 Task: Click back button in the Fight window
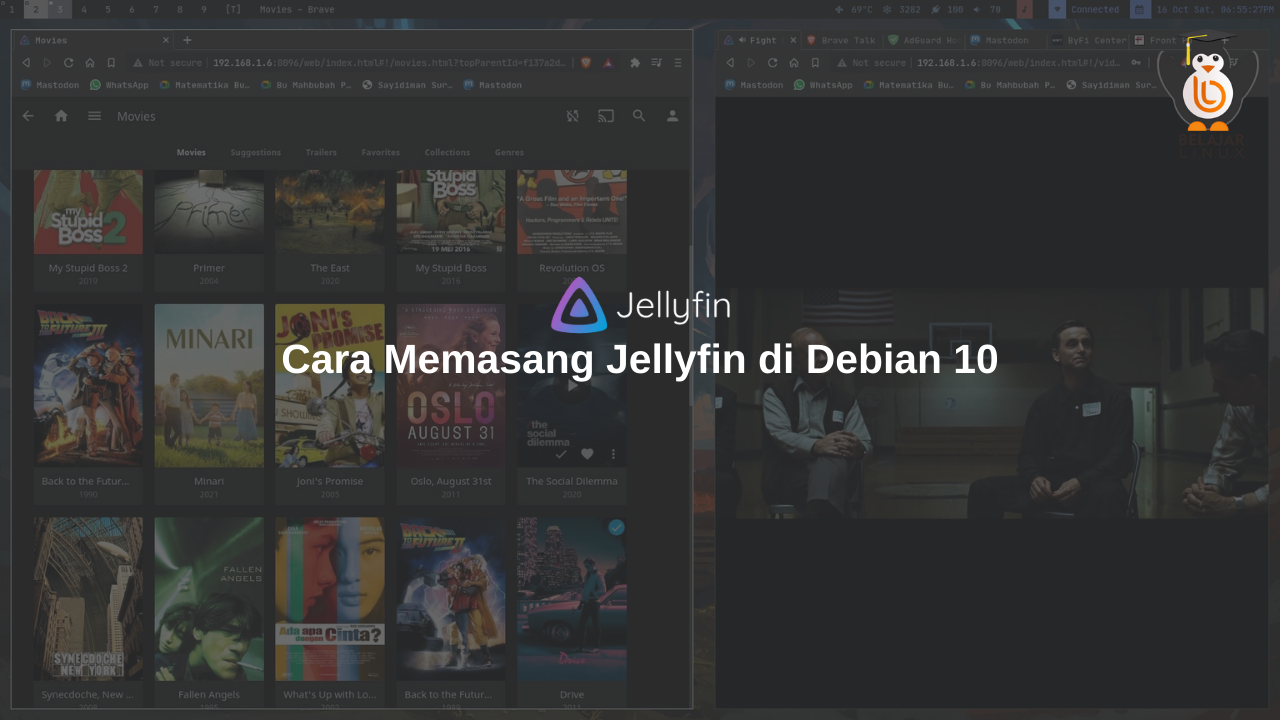click(730, 62)
